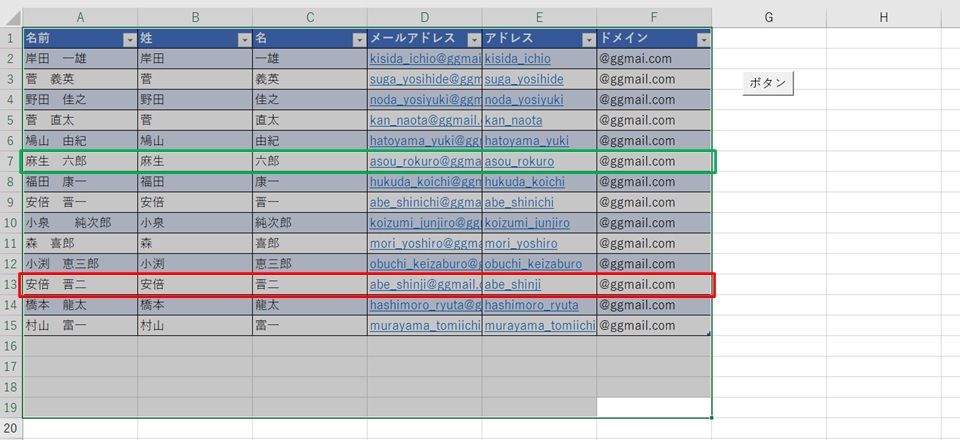The image size is (960, 440).
Task: Select column G header
Action: [769, 18]
